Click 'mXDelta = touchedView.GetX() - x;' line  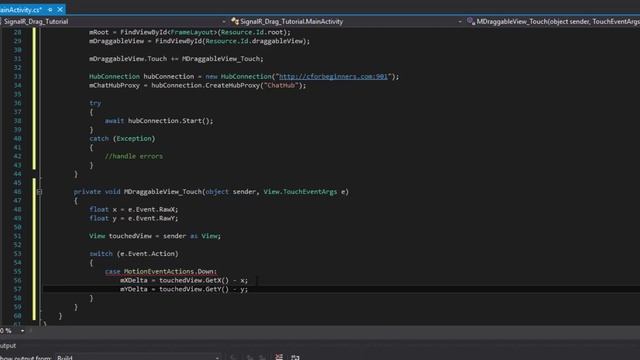(184, 280)
